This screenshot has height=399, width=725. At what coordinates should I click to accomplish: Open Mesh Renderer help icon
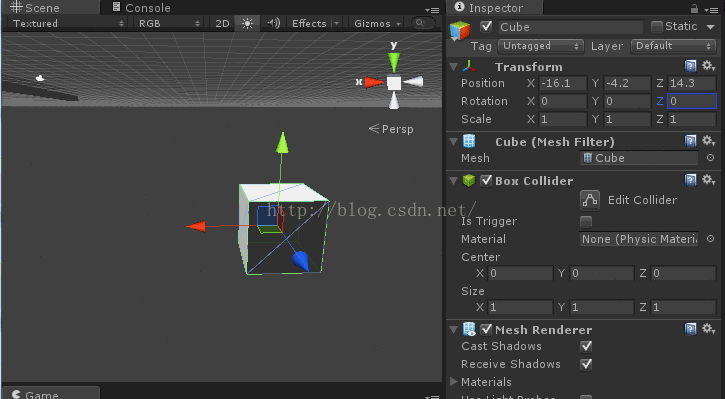click(x=690, y=329)
